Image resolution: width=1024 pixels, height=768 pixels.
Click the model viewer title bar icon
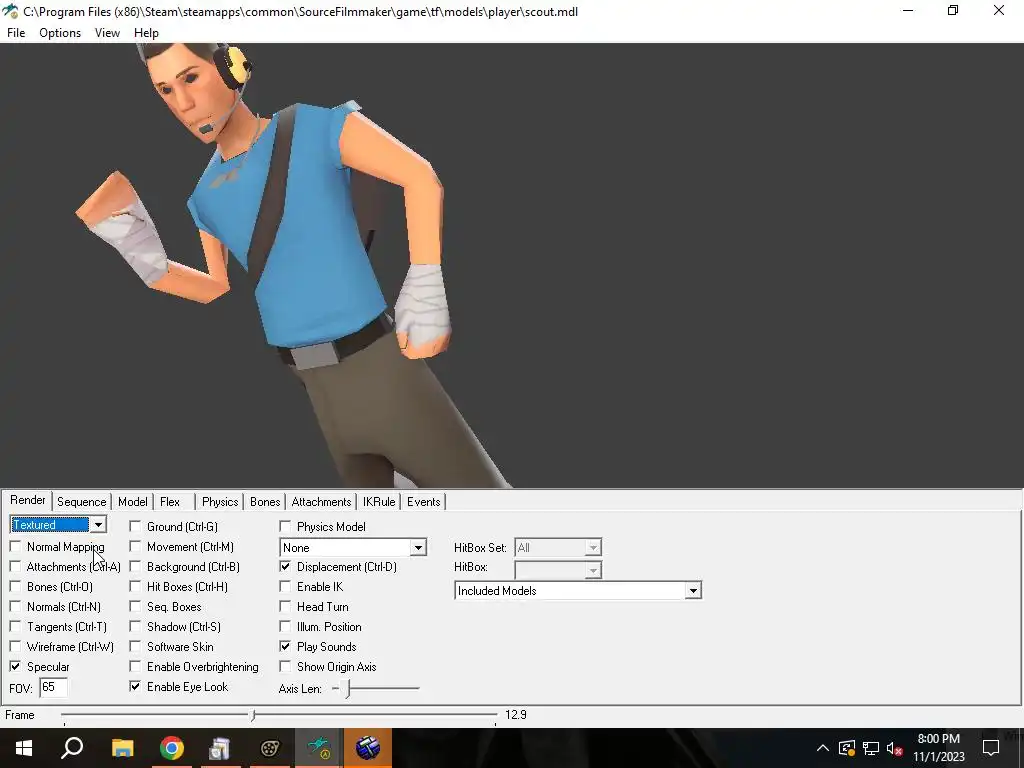[10, 11]
